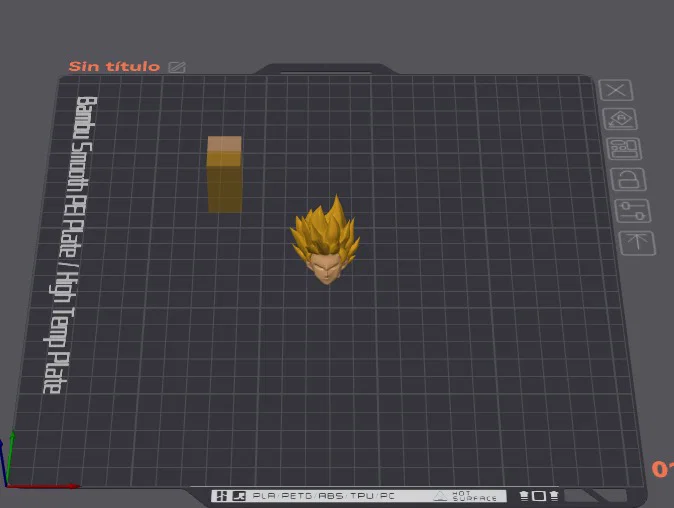The height and width of the screenshot is (508, 674).
Task: Open the plate settings sliders icon
Action: point(633,211)
